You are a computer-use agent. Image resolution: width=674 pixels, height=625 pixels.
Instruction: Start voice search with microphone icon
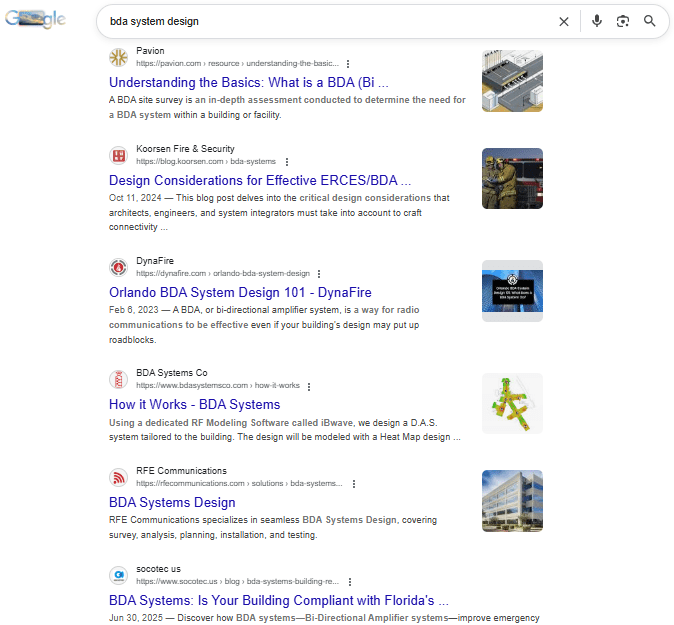[x=597, y=21]
